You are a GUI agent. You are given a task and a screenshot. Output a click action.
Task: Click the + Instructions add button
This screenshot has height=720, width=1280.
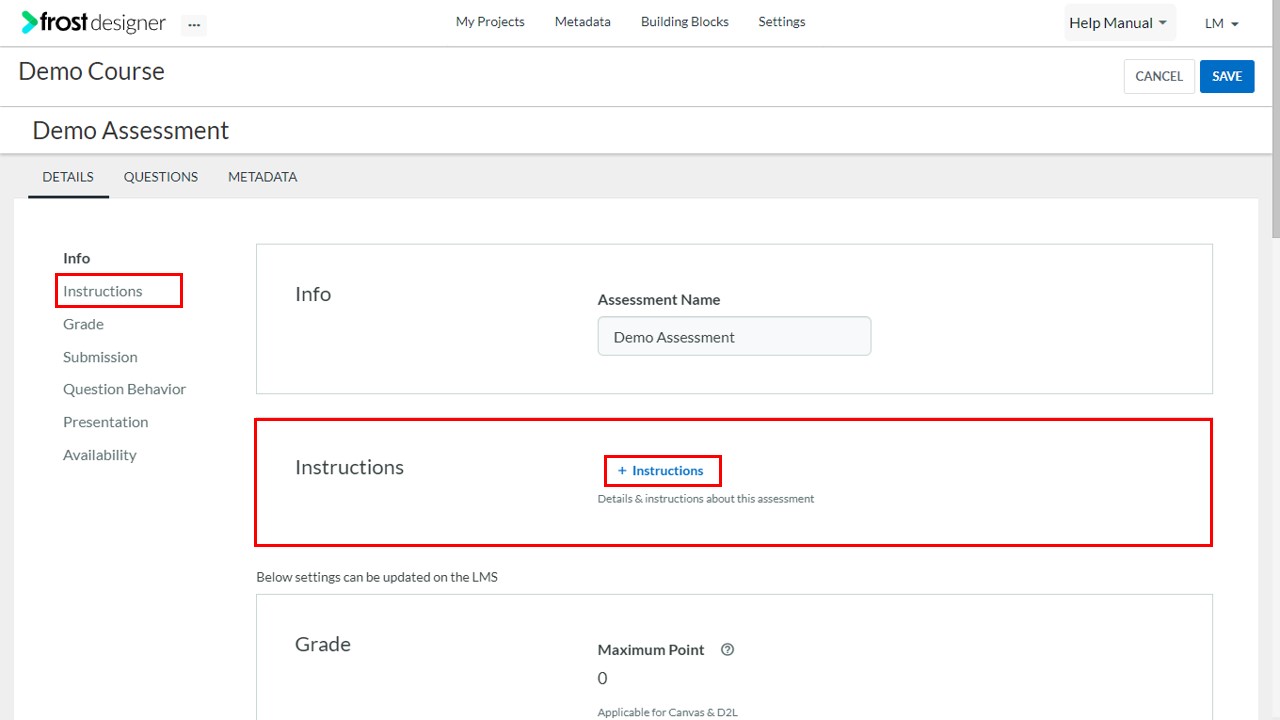click(661, 470)
